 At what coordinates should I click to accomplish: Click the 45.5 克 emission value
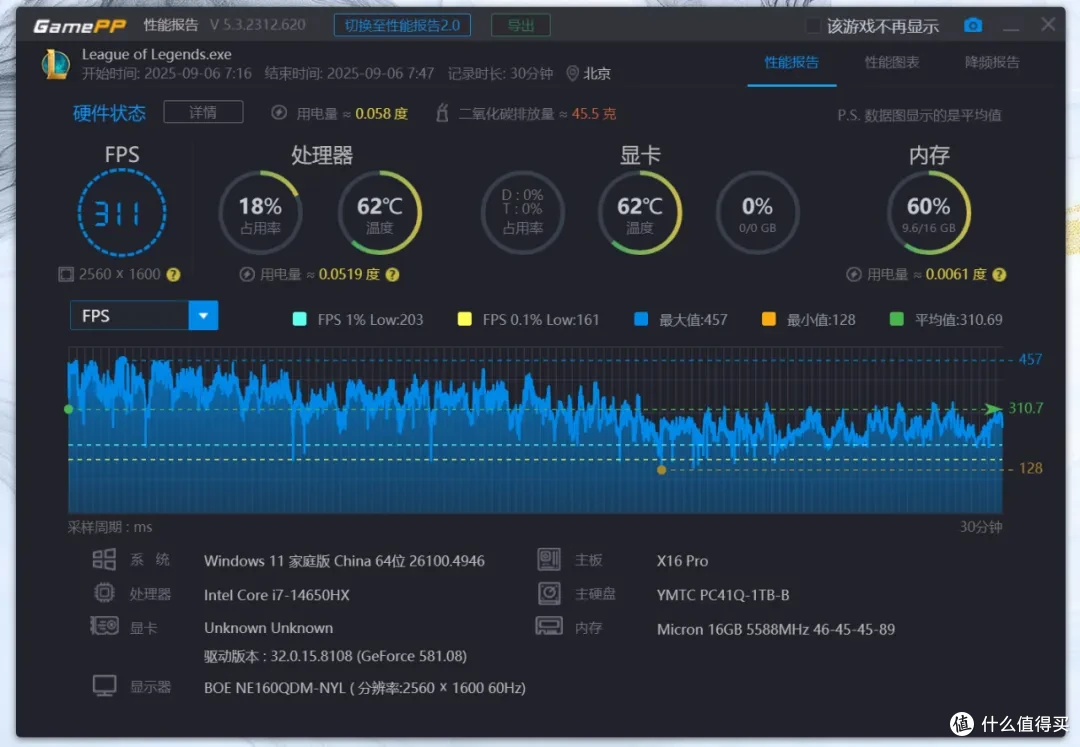594,114
